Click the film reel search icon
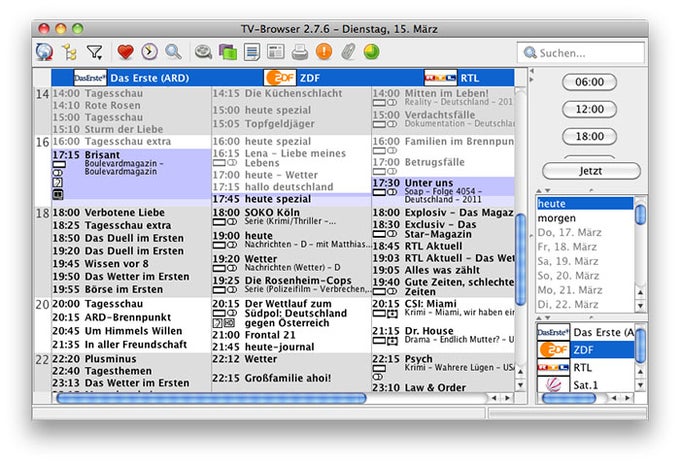Viewport: 680px width, 464px height. pyautogui.click(x=203, y=52)
